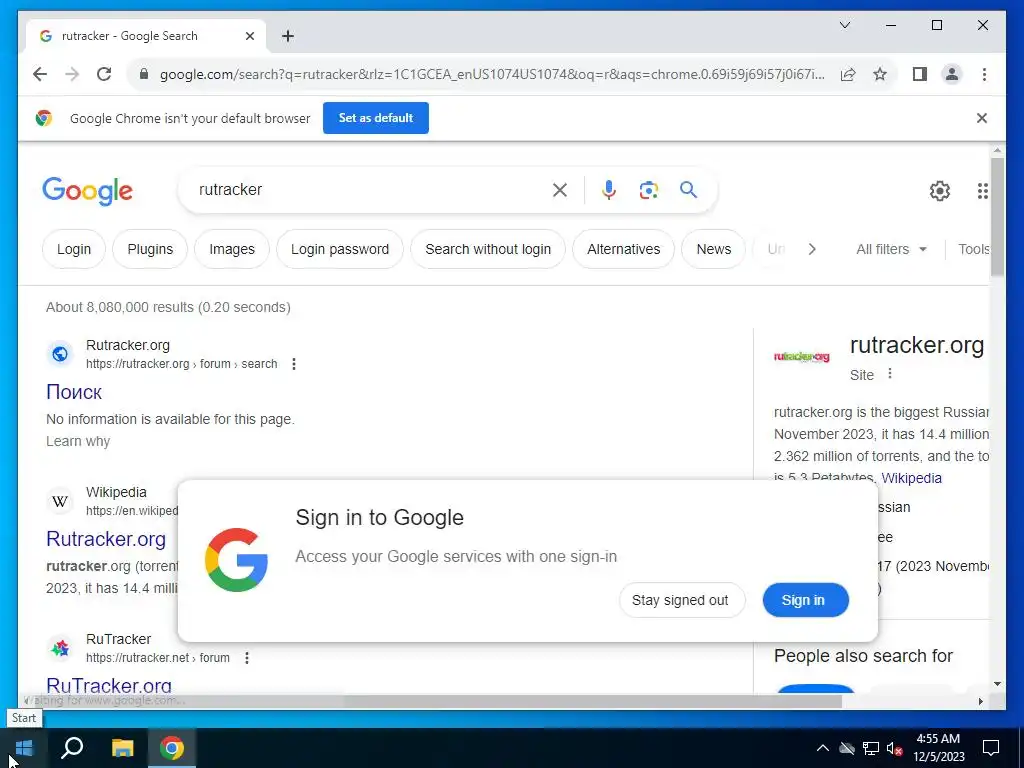Image resolution: width=1024 pixels, height=768 pixels.
Task: Close the rutracker Google Search tab
Action: pyautogui.click(x=249, y=36)
